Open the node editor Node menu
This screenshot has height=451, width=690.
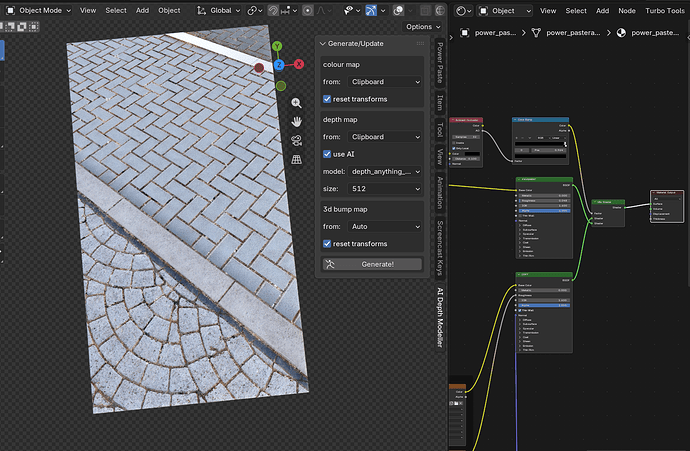click(x=627, y=11)
